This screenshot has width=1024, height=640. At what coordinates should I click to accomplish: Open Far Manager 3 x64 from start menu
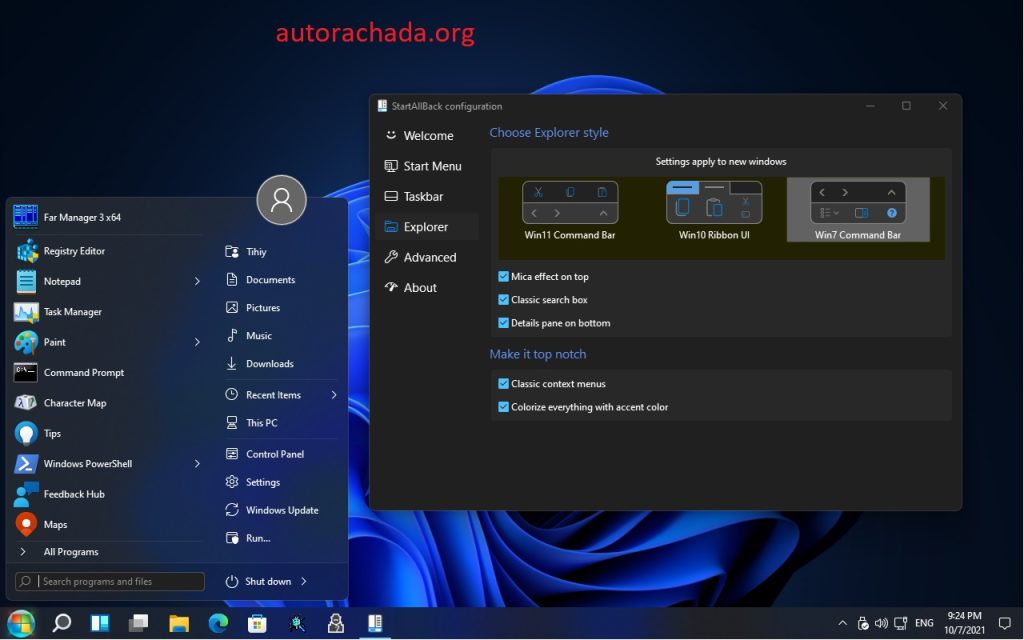coord(108,217)
